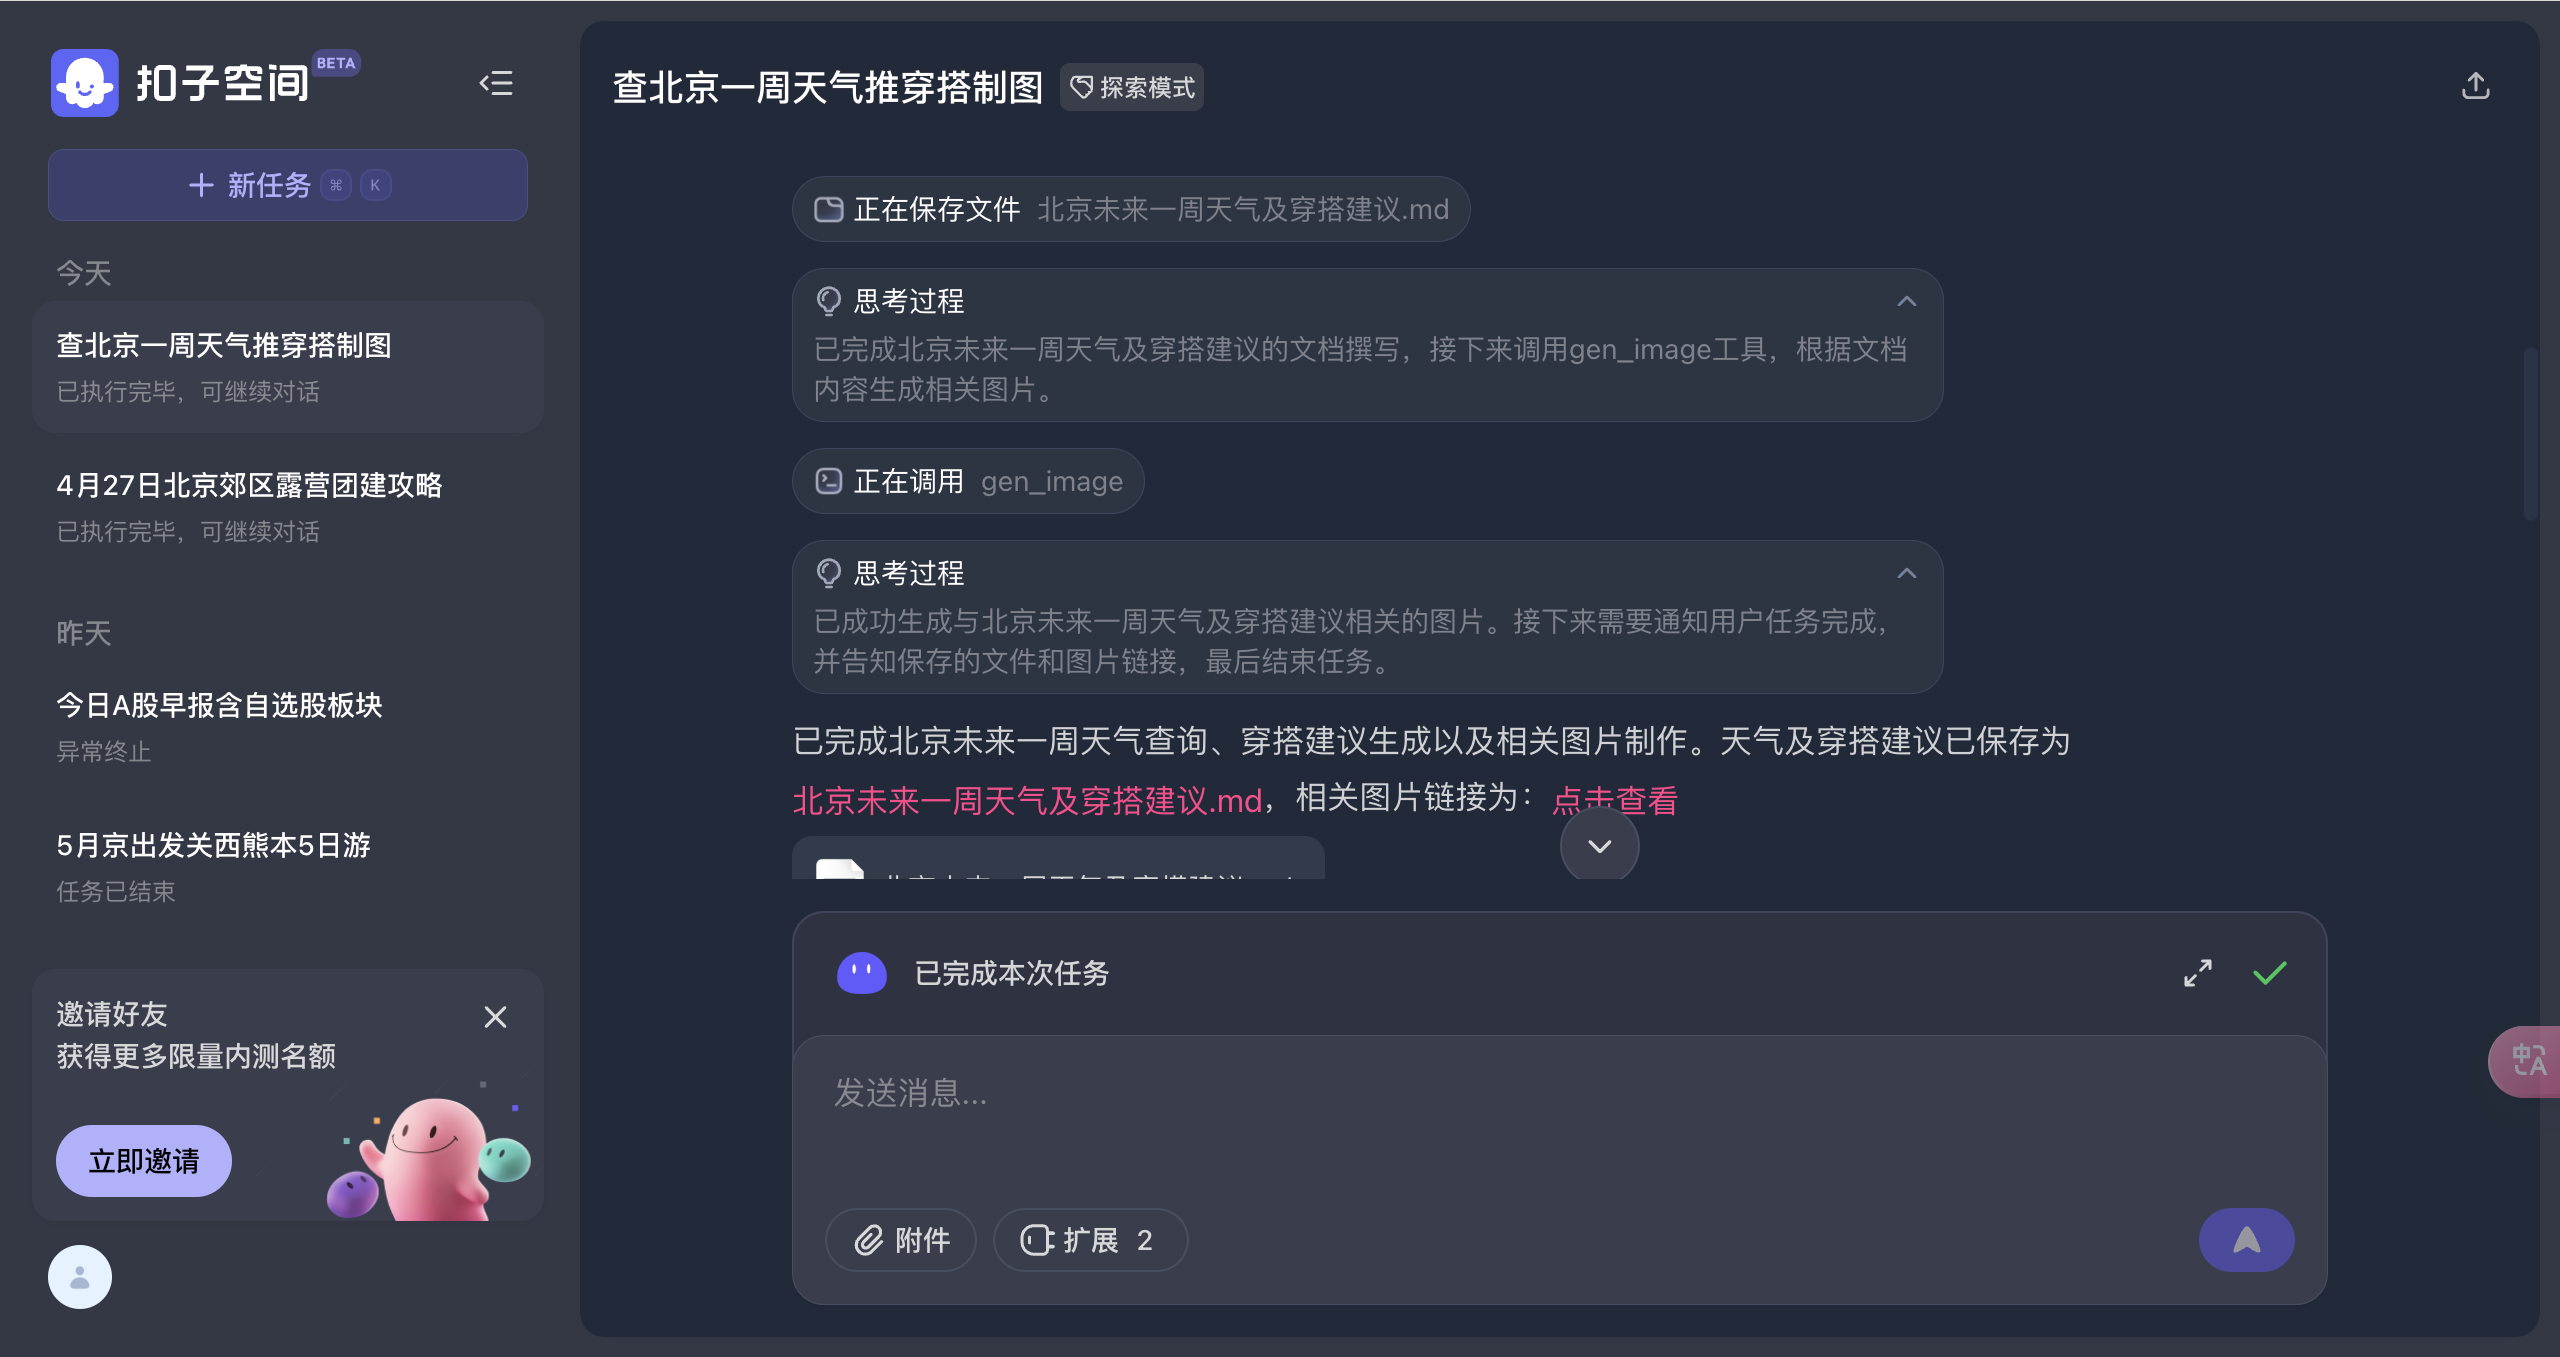Click the share icon at top right
Image resolution: width=2560 pixels, height=1357 pixels.
point(2475,87)
